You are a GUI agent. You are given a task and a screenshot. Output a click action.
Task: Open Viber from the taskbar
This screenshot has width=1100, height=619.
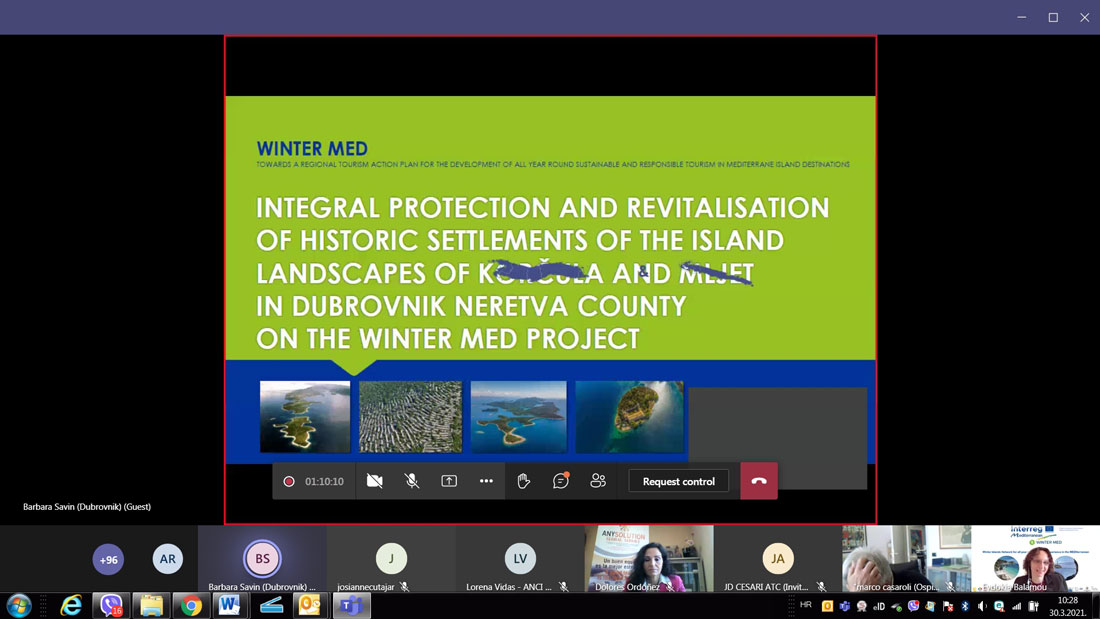tap(111, 605)
